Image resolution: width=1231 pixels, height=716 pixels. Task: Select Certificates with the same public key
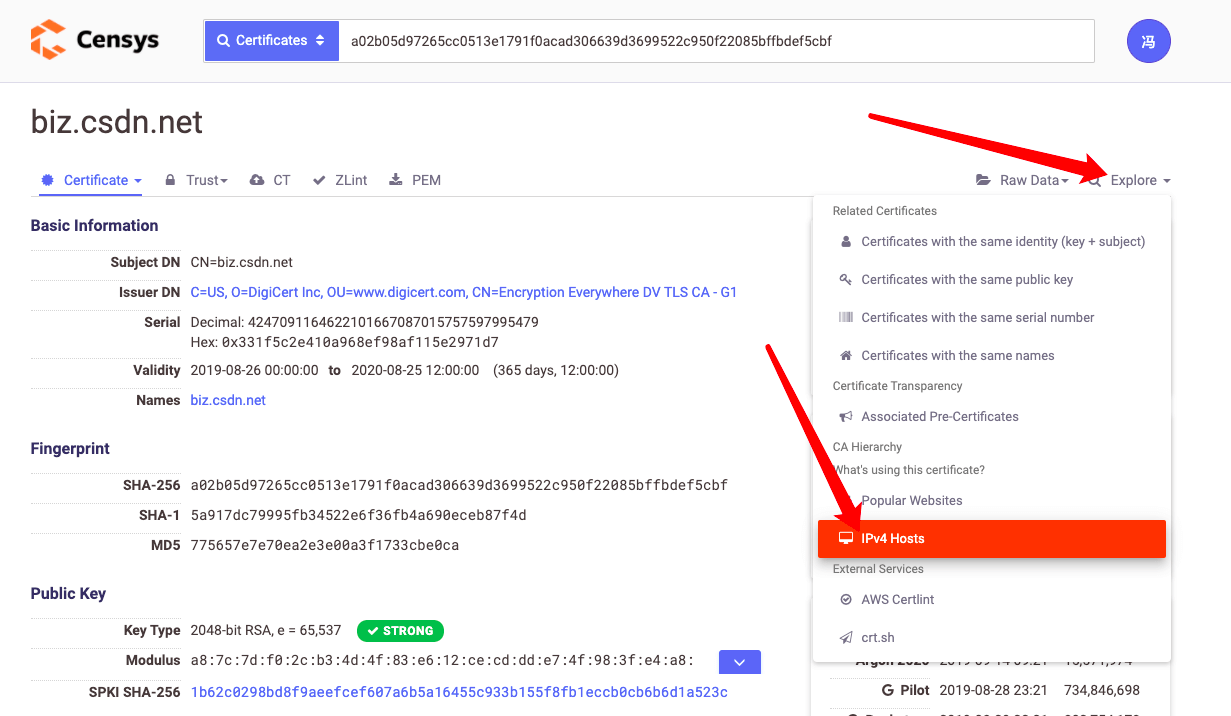992,279
